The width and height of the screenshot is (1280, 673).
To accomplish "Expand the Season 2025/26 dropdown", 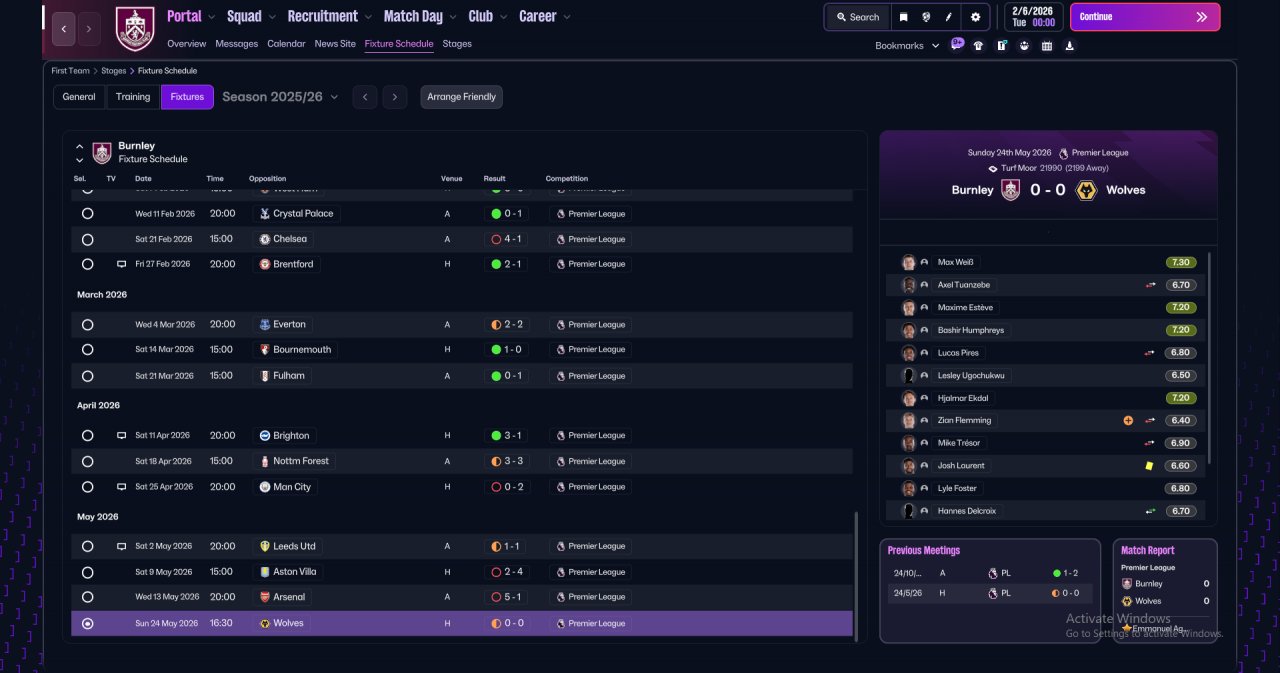I will click(x=280, y=97).
